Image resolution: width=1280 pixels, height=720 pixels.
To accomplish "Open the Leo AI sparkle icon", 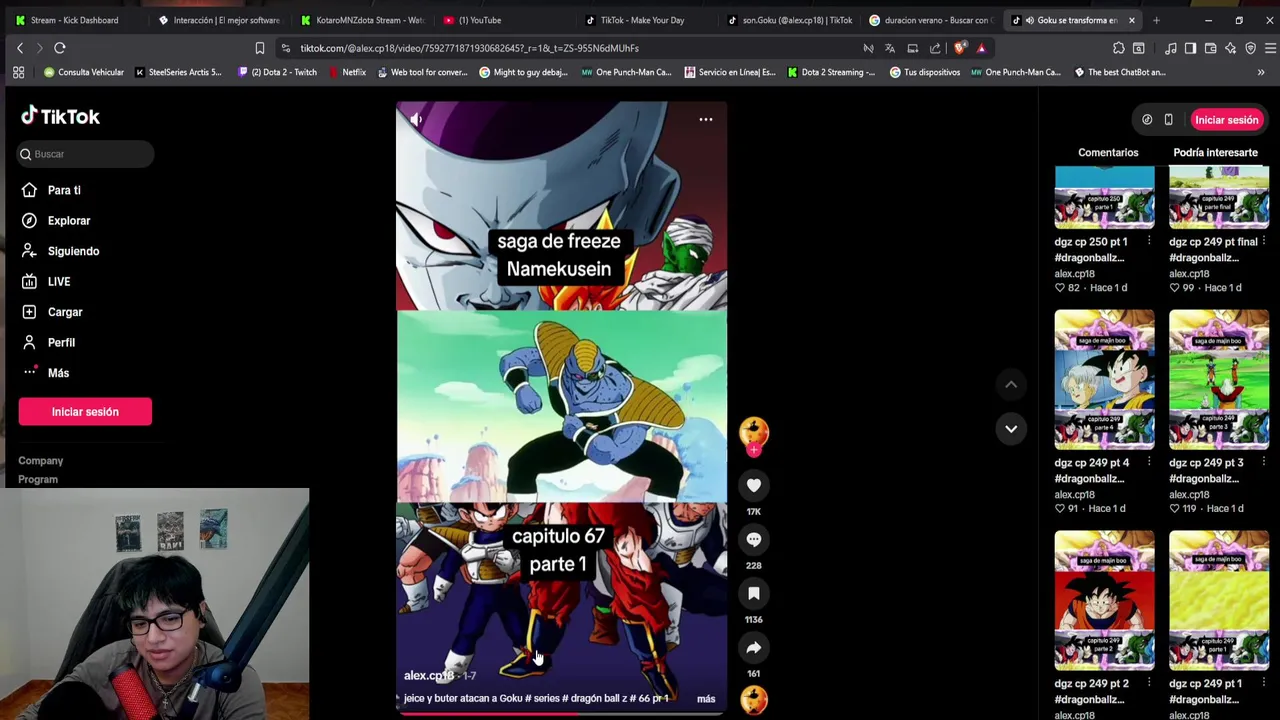I will pos(1230,48).
